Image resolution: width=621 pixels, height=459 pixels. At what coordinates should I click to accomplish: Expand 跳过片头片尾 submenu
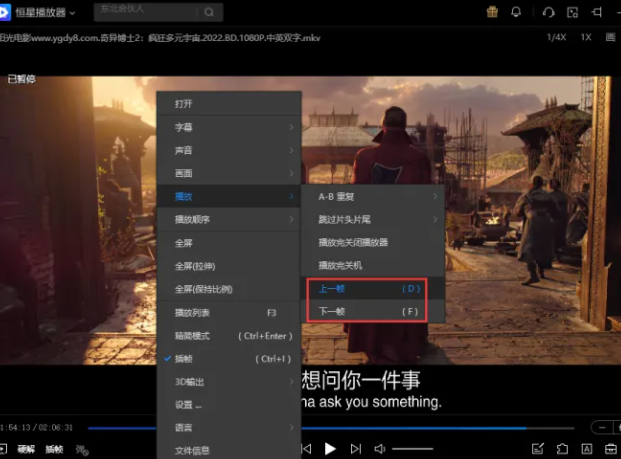(x=373, y=219)
